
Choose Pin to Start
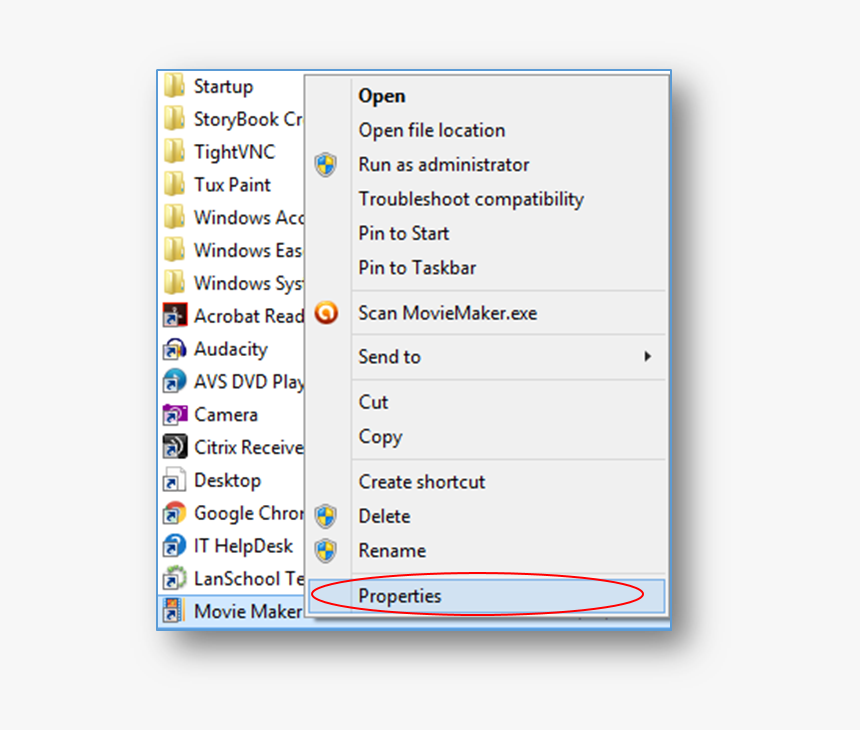tap(404, 234)
